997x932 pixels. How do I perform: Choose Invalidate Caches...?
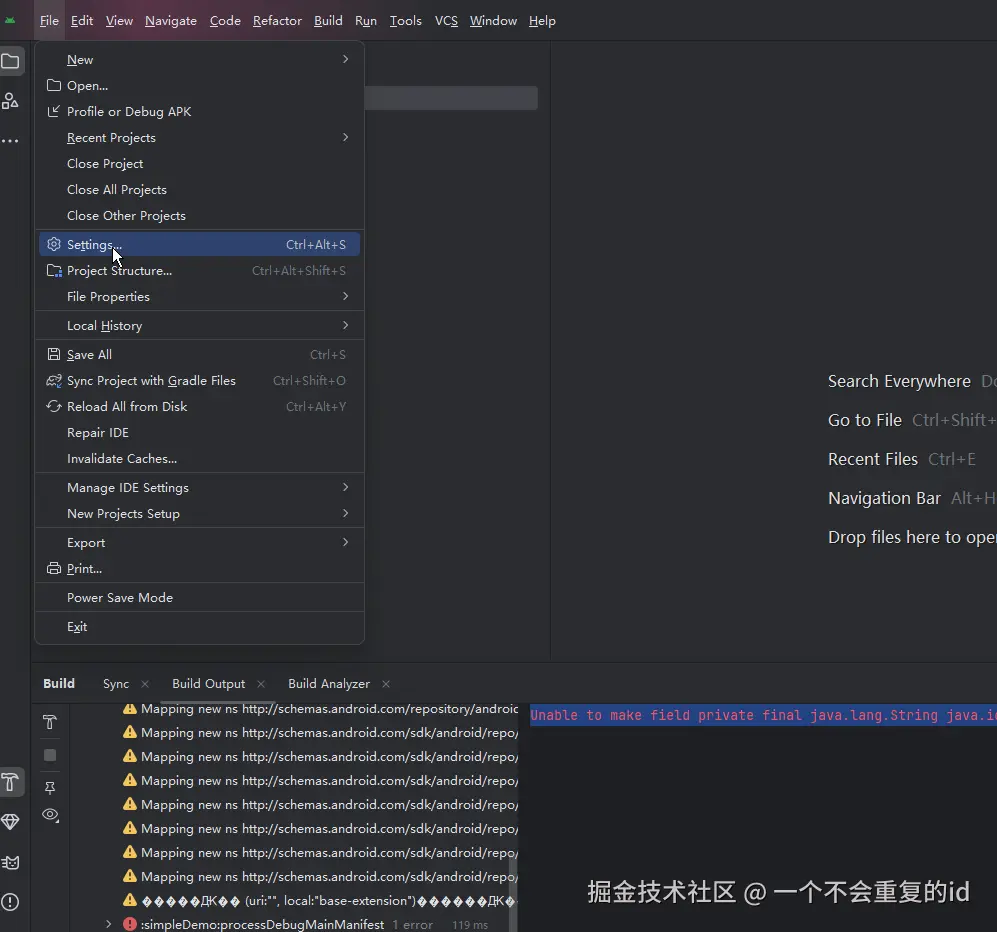point(200,458)
